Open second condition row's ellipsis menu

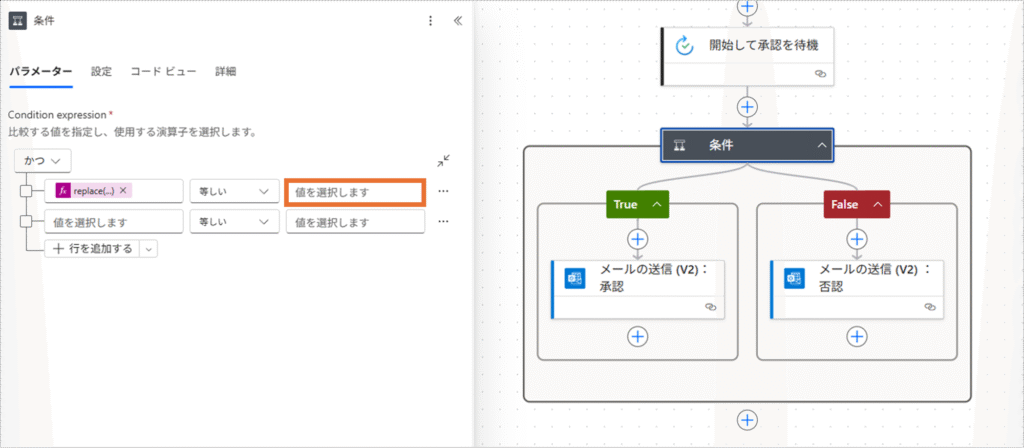coord(444,221)
